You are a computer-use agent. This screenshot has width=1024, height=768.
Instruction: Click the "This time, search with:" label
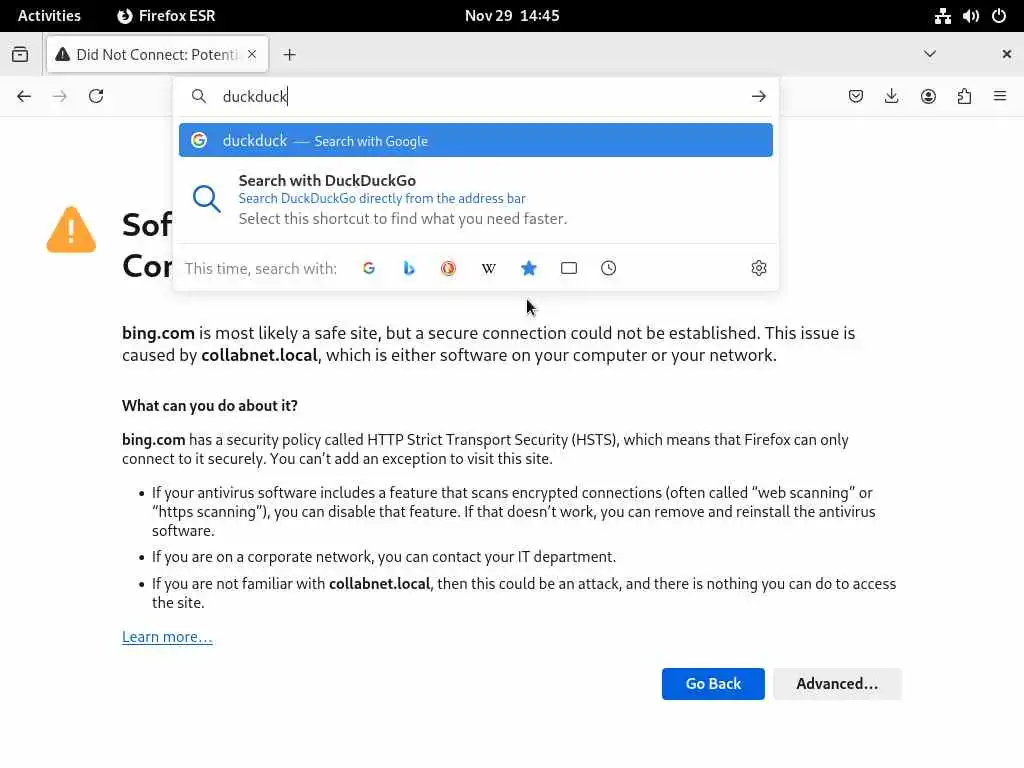click(261, 268)
